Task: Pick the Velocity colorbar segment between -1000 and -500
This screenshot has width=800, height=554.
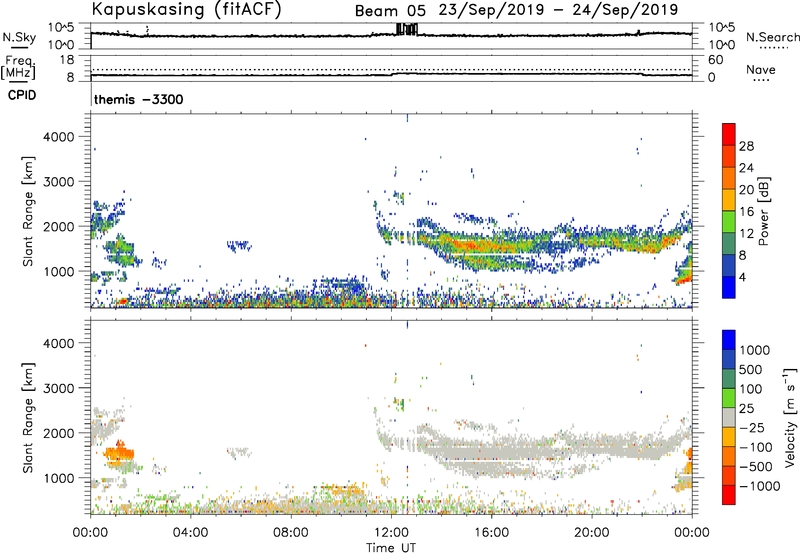Action: (x=729, y=475)
